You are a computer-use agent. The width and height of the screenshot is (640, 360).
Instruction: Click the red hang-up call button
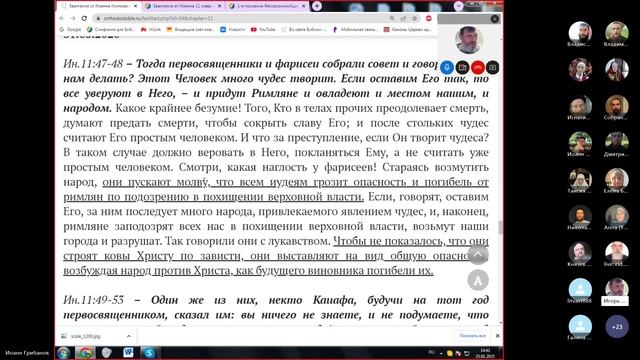point(478,67)
